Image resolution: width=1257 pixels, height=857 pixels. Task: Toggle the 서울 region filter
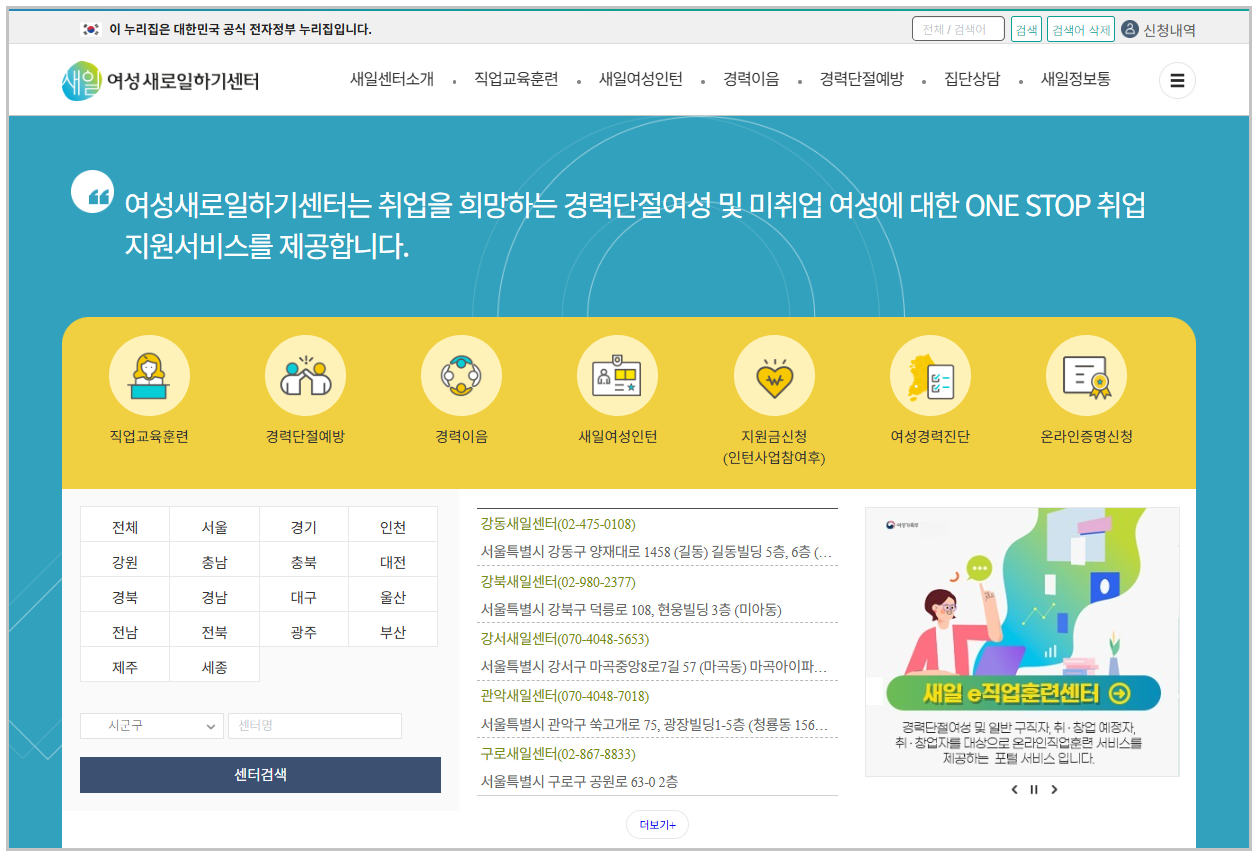point(214,524)
